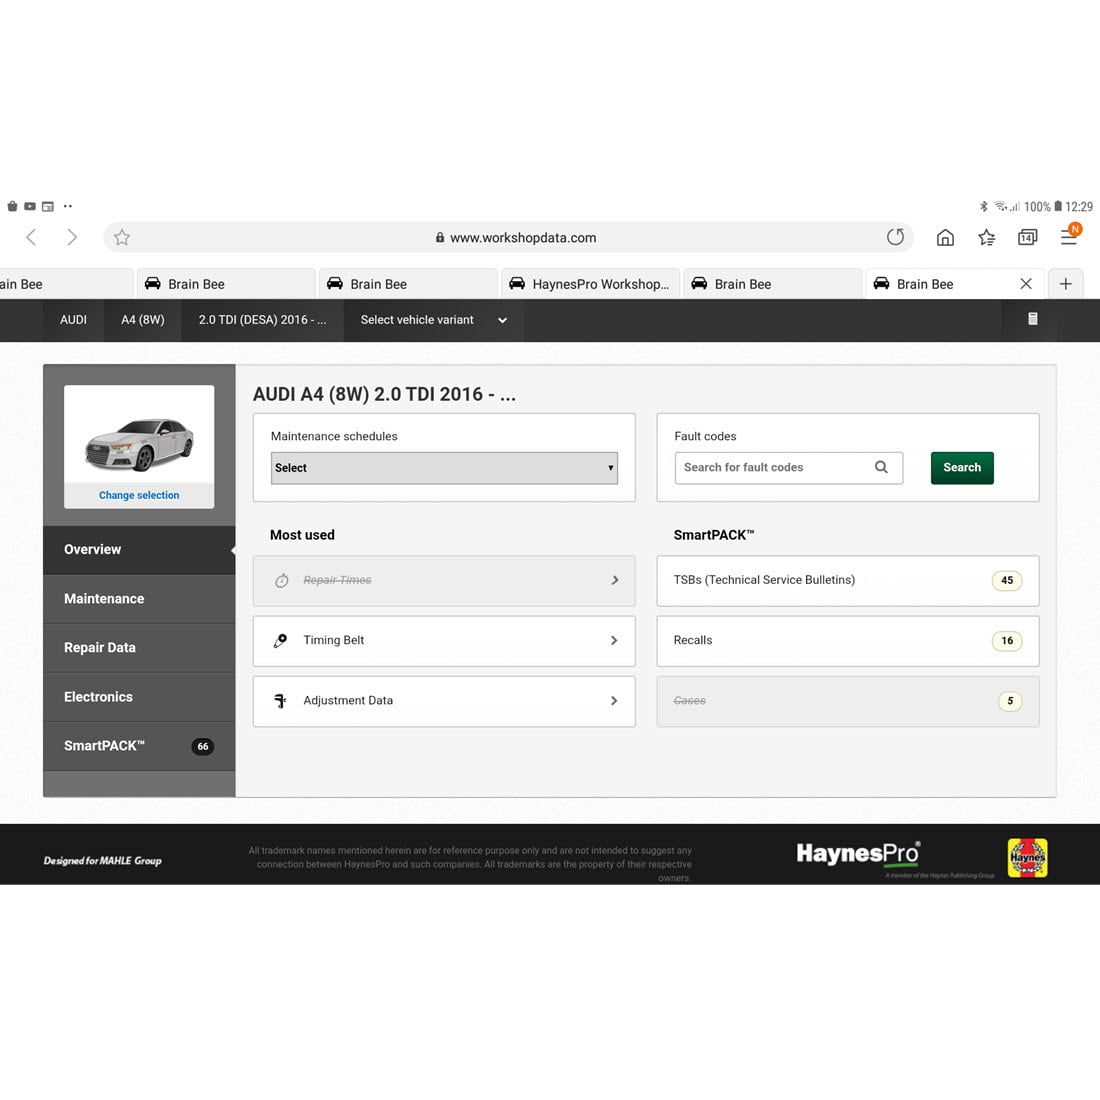Click arrow on Timing Belt row

pyautogui.click(x=614, y=640)
